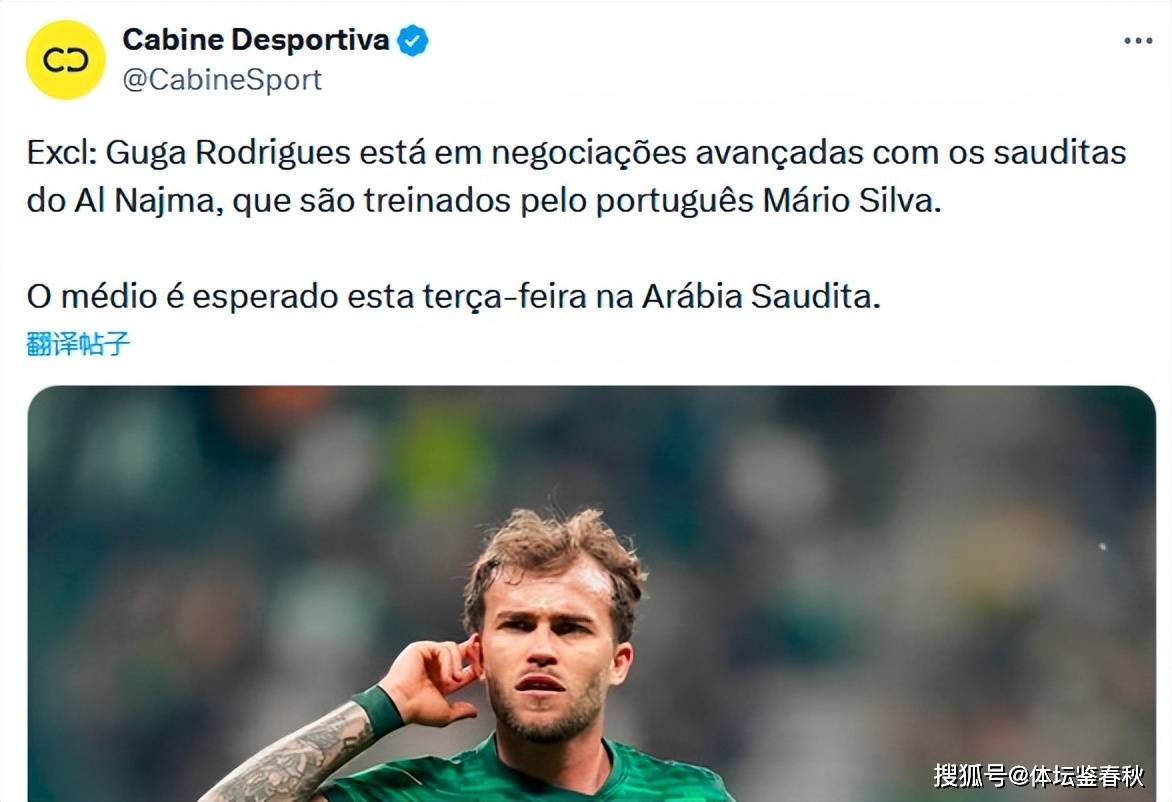Viewport: 1172px width, 802px height.
Task: Select the name Guga Rodrigues in the post
Action: coord(228,153)
